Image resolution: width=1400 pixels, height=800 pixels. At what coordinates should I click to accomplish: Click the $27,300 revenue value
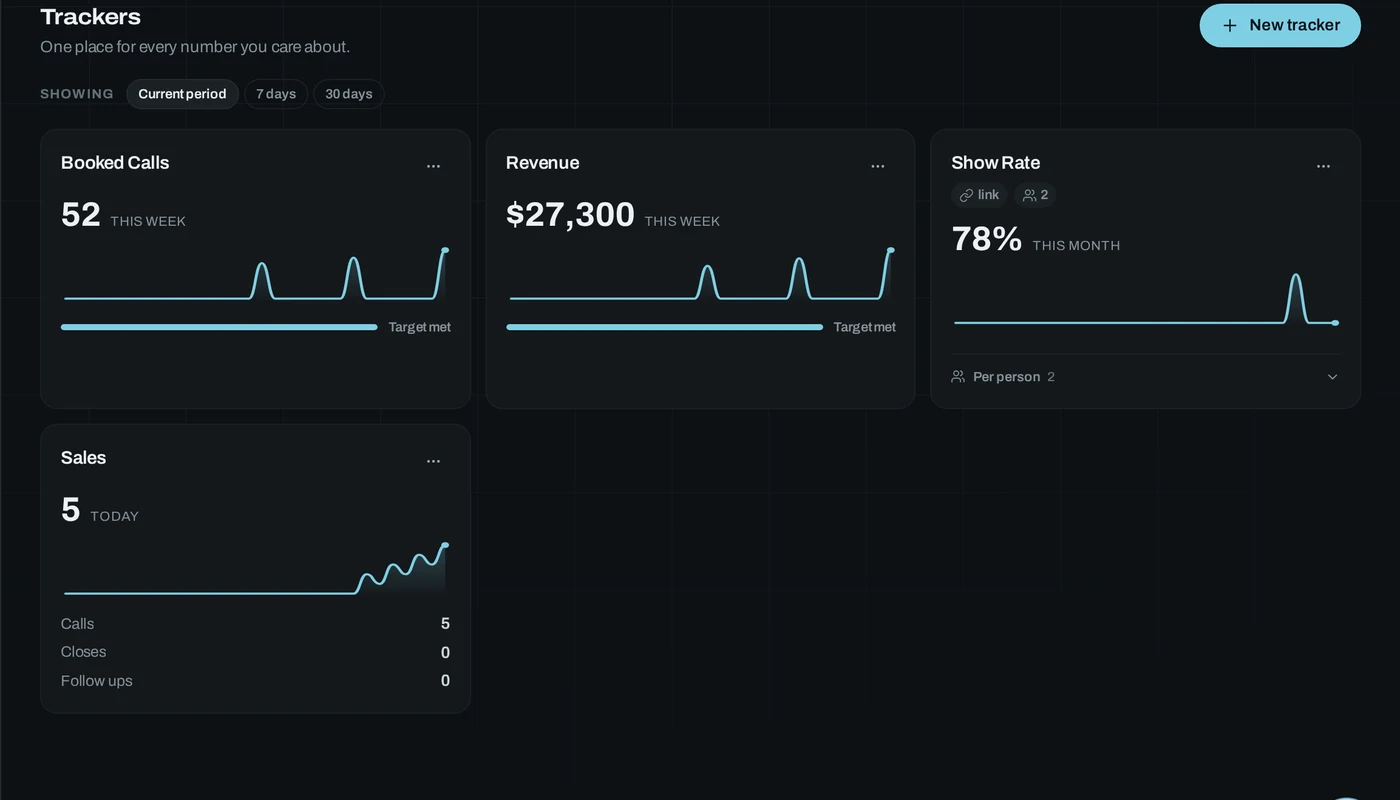(570, 214)
